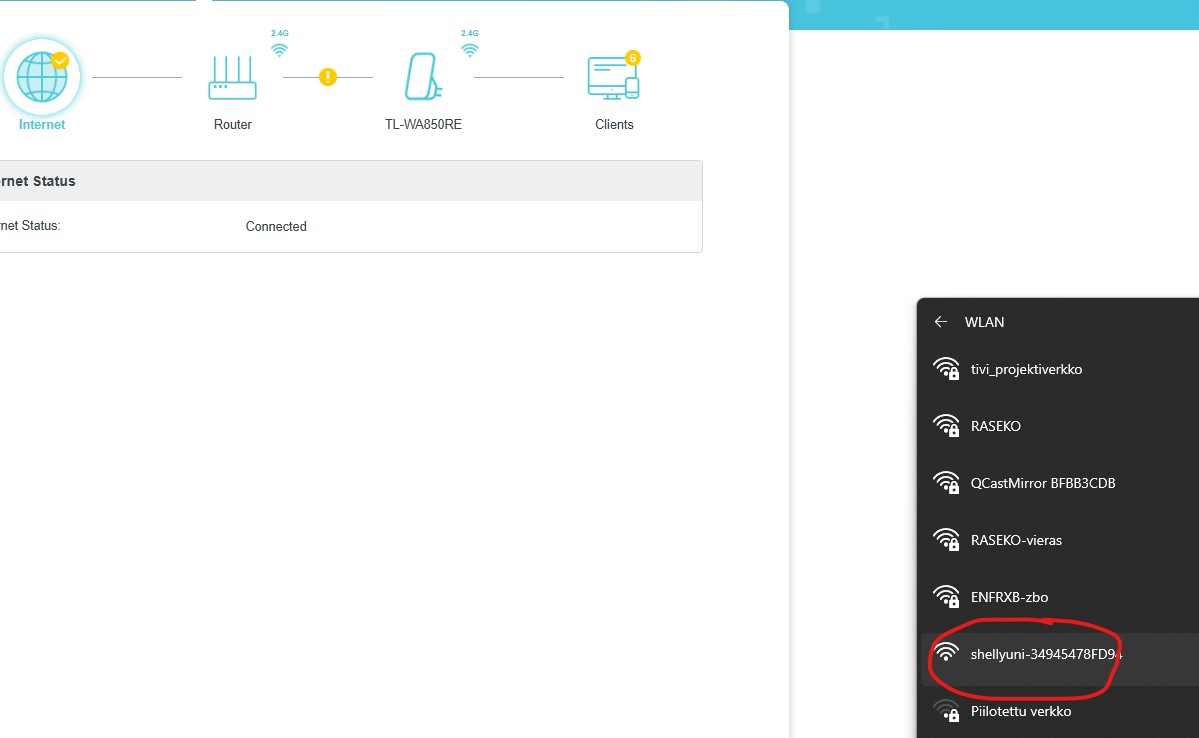Select the tivi_projektiverkko Wi-Fi network
This screenshot has height=738, width=1199.
click(1060, 369)
